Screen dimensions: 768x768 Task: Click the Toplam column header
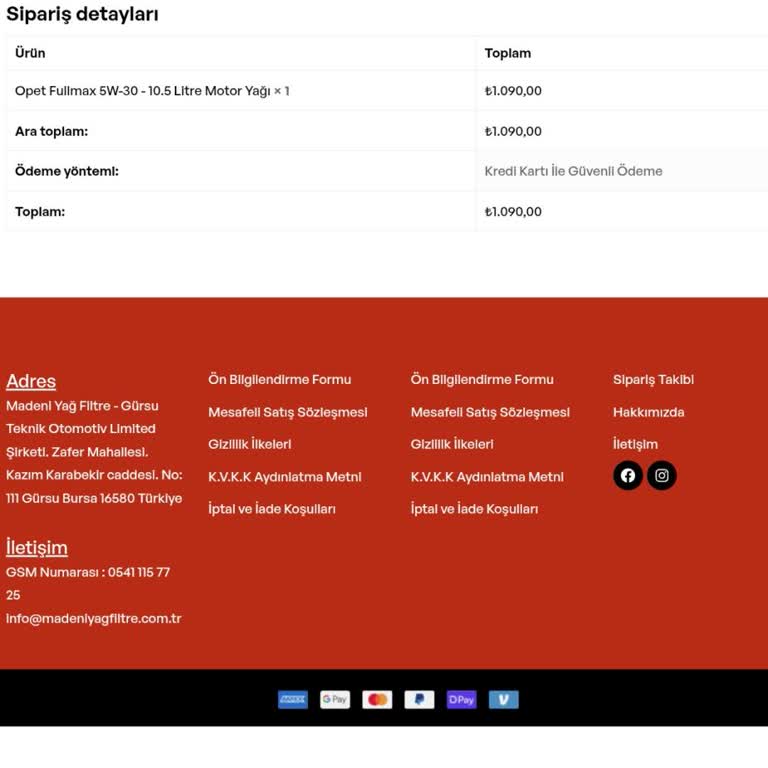[507, 53]
